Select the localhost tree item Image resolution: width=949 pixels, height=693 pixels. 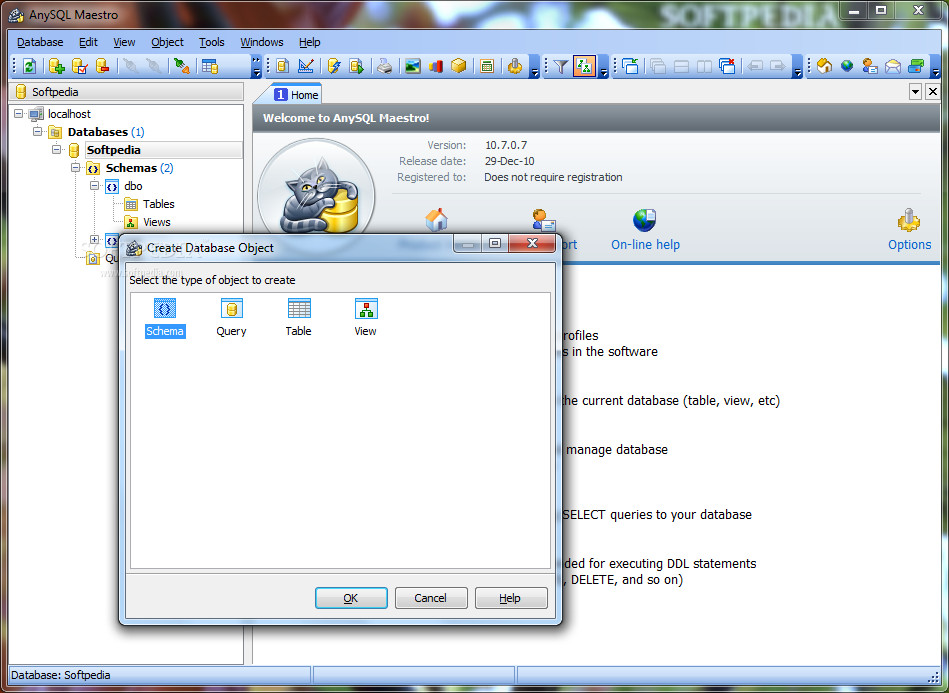pos(69,114)
